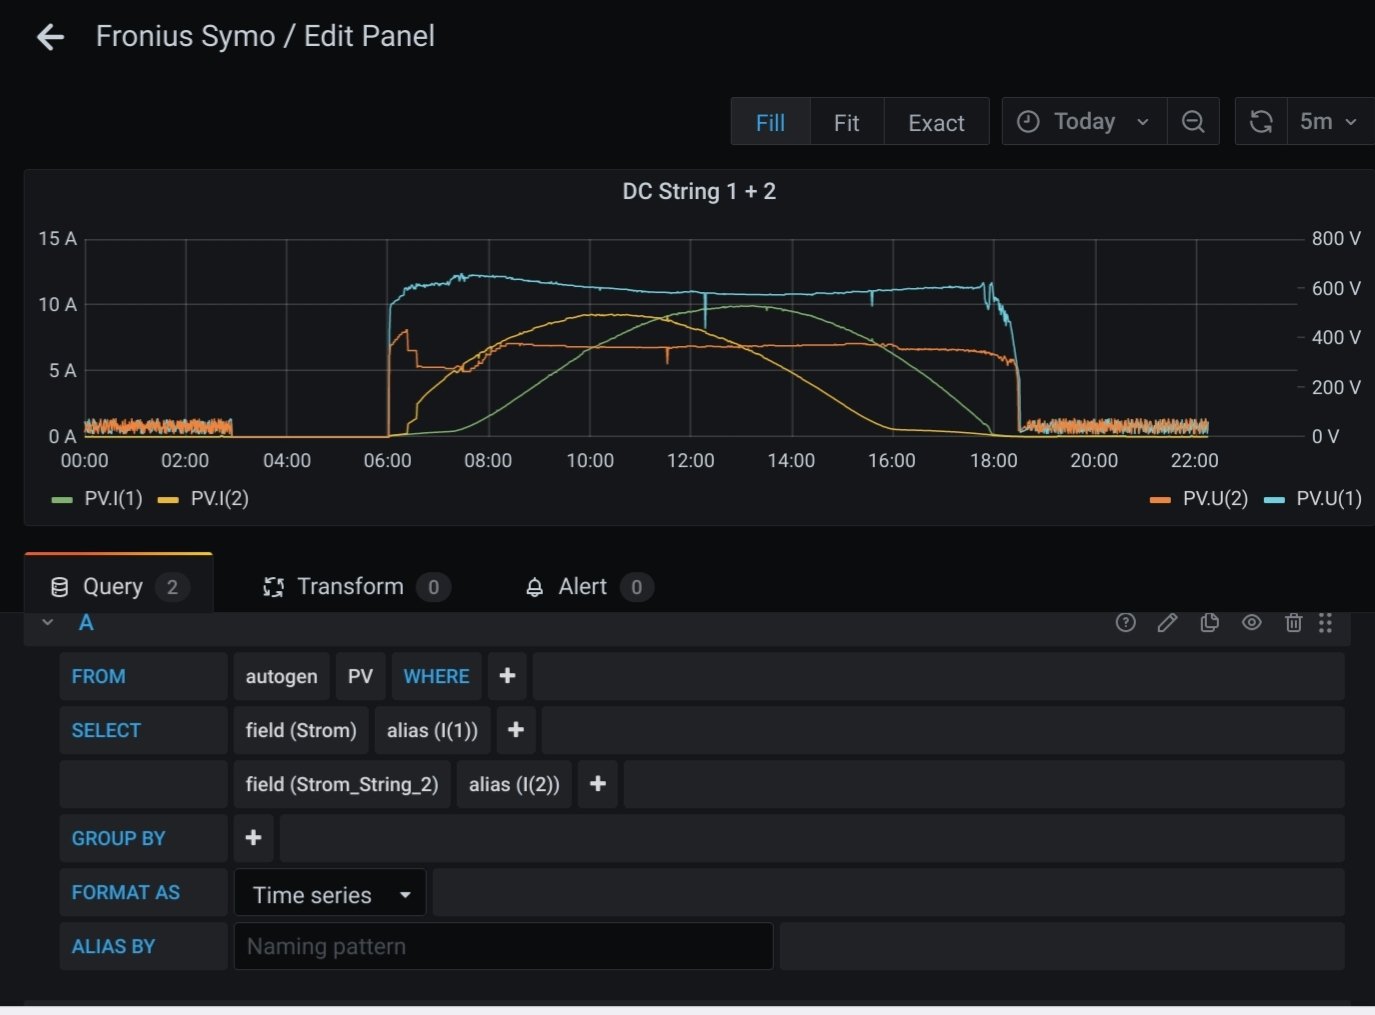Toggle query A visibility with eye icon
The height and width of the screenshot is (1015, 1375).
tap(1251, 623)
